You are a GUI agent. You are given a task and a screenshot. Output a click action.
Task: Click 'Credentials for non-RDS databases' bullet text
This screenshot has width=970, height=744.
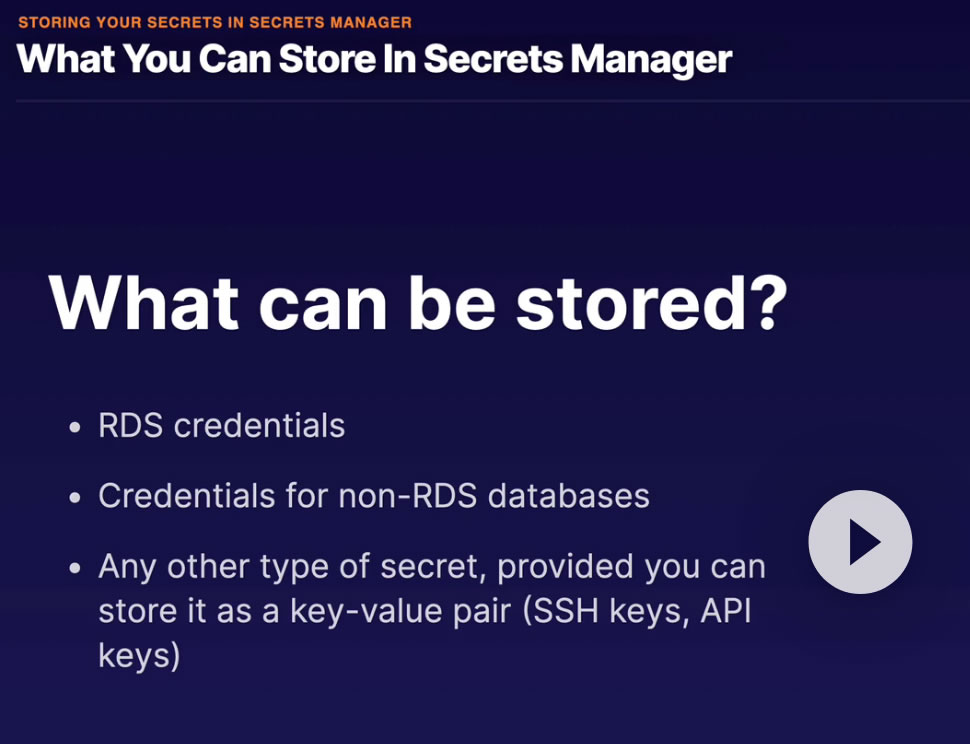[x=374, y=496]
